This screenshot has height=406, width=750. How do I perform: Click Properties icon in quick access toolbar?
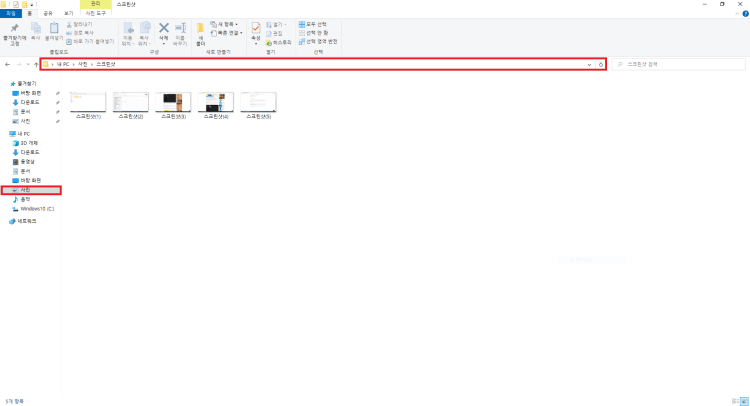coord(16,4)
